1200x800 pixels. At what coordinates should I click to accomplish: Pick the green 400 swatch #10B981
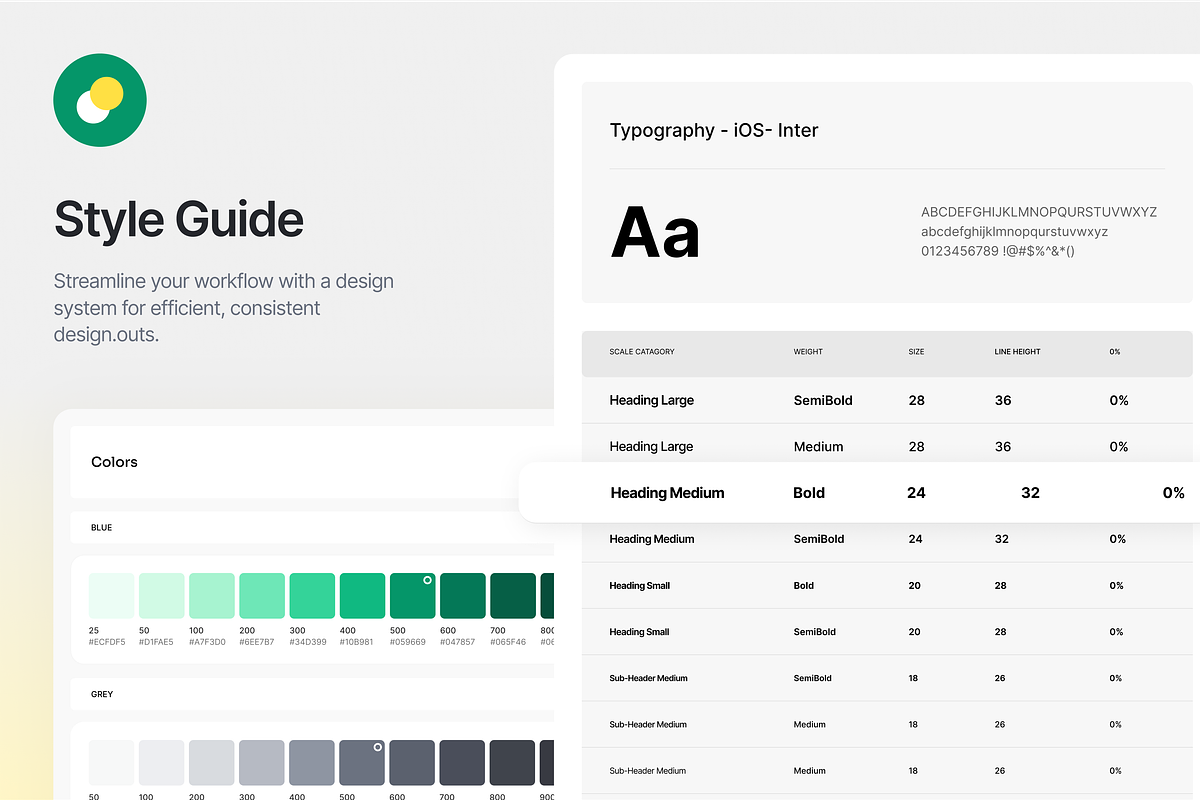(x=362, y=596)
